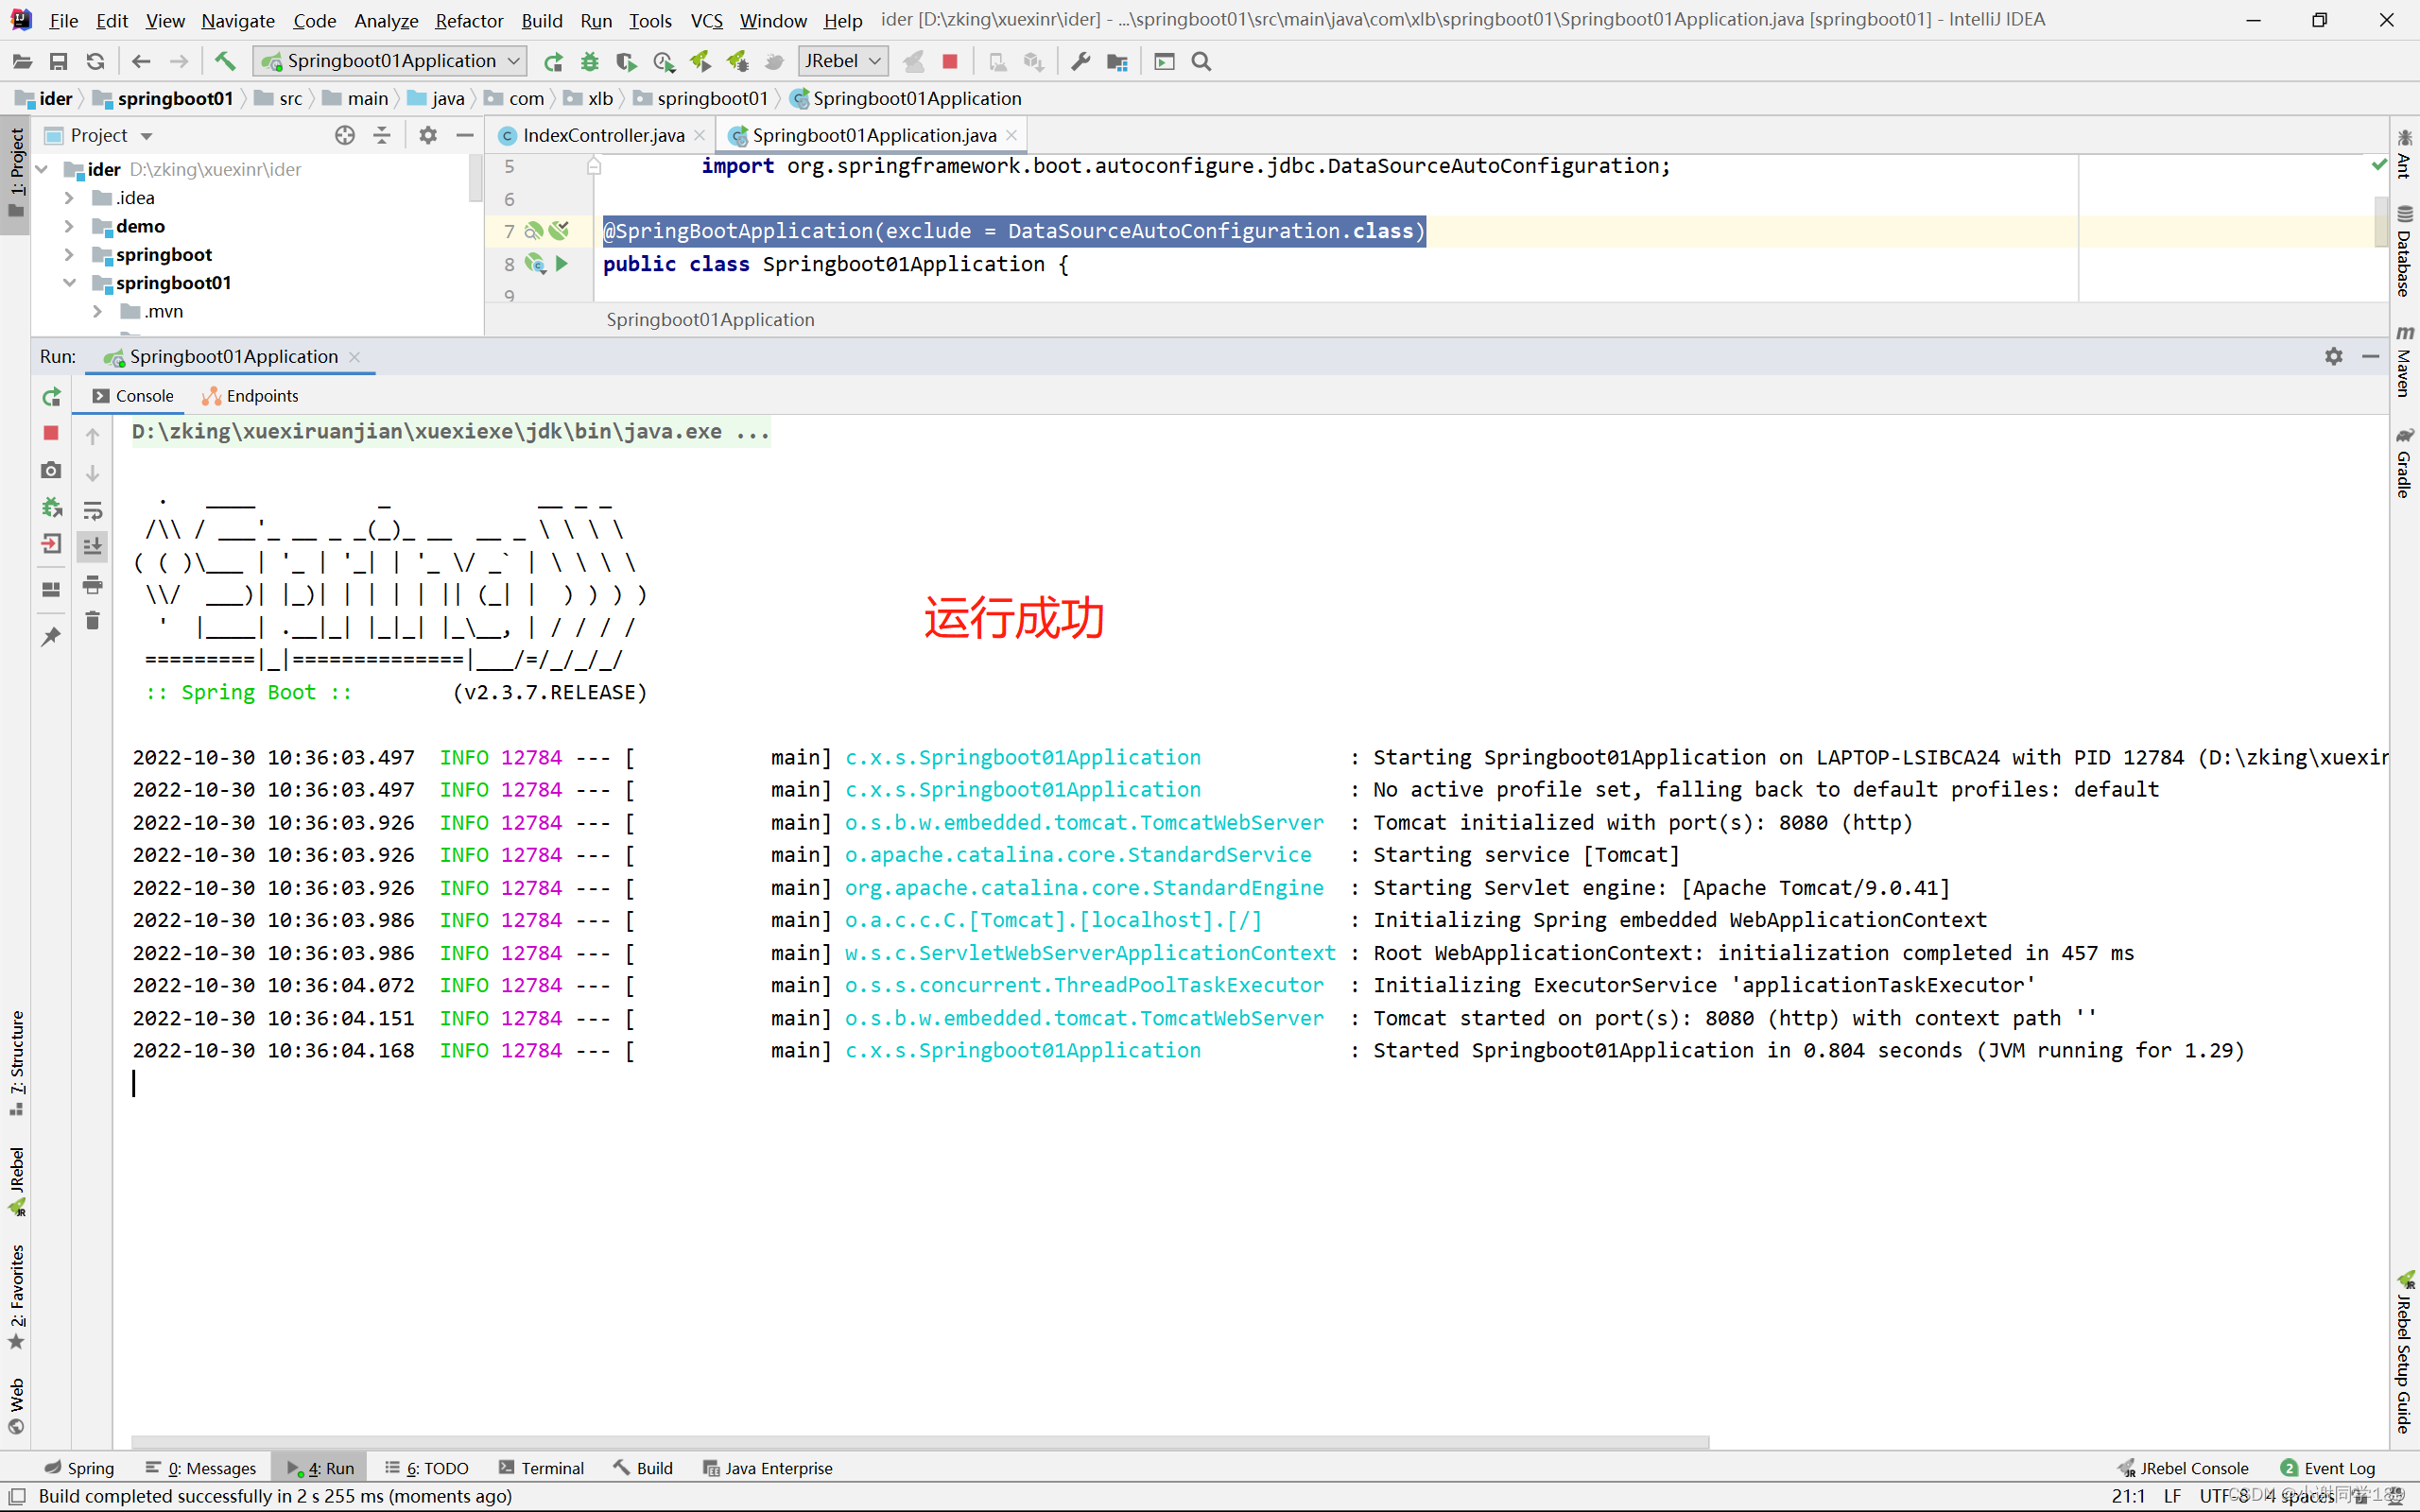
Task: Toggle the Database tool window on right
Action: click(2404, 250)
